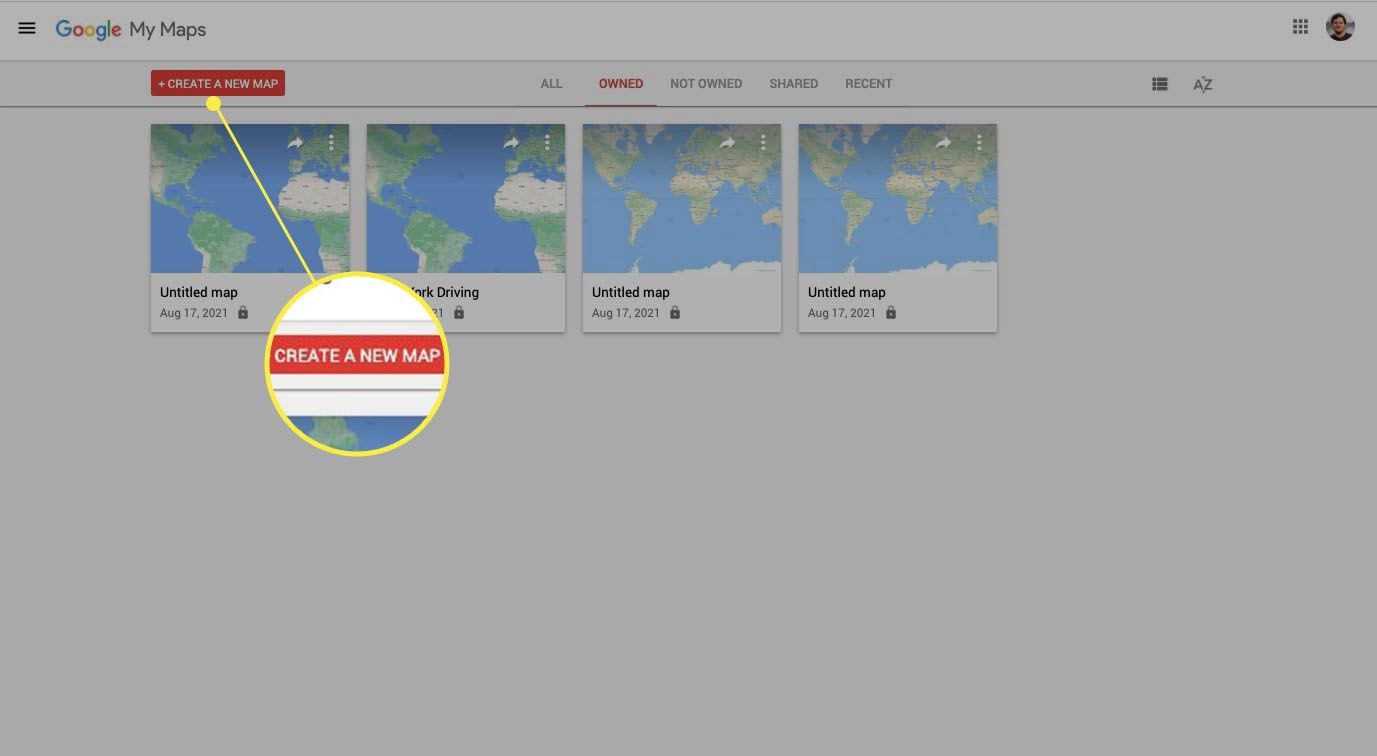The height and width of the screenshot is (756, 1377).
Task: Select the Owned tab
Action: pos(621,84)
